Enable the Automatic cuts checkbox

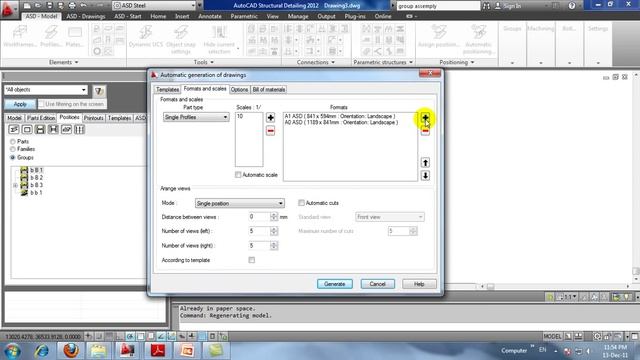tap(301, 203)
